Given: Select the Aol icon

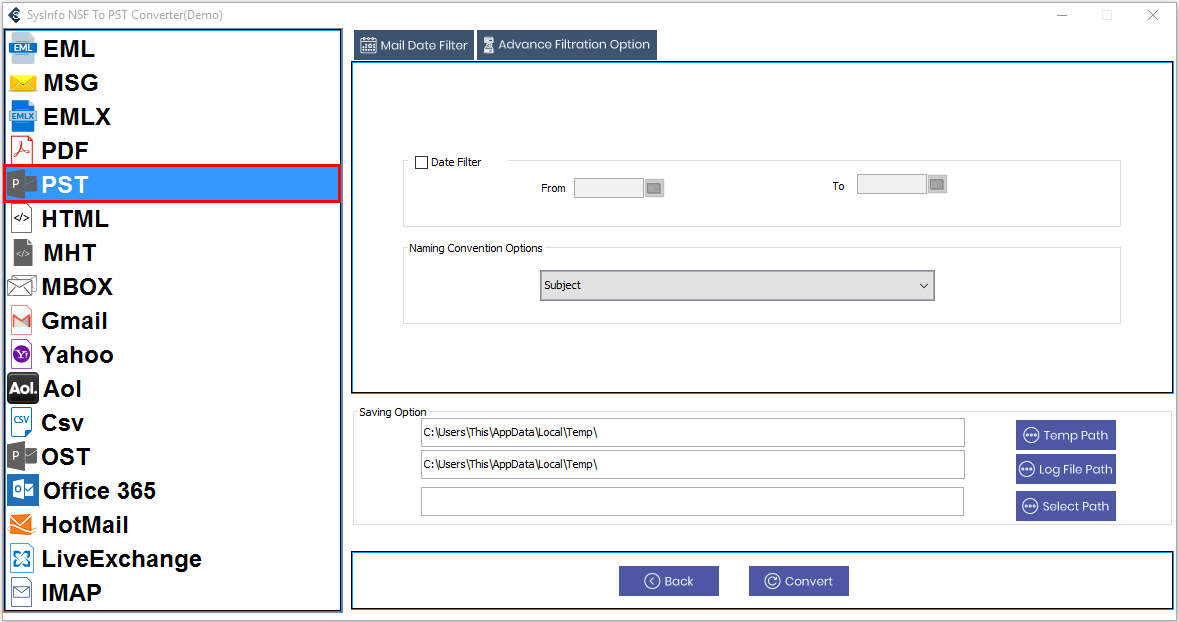Looking at the screenshot, I should point(22,388).
